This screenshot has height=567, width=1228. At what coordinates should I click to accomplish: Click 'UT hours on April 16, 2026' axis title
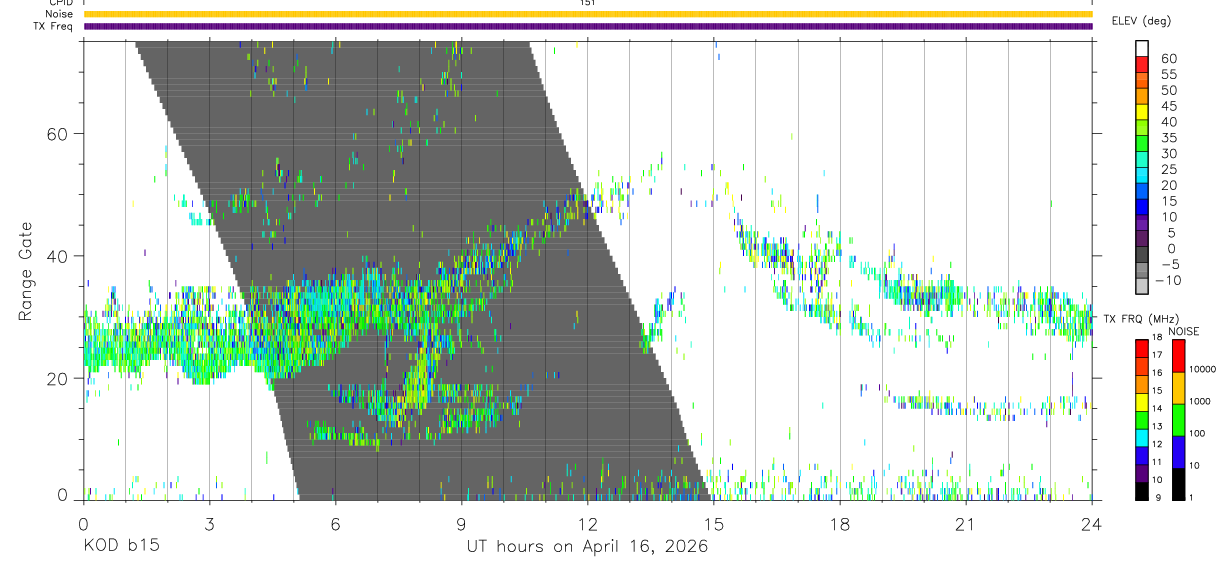click(588, 547)
